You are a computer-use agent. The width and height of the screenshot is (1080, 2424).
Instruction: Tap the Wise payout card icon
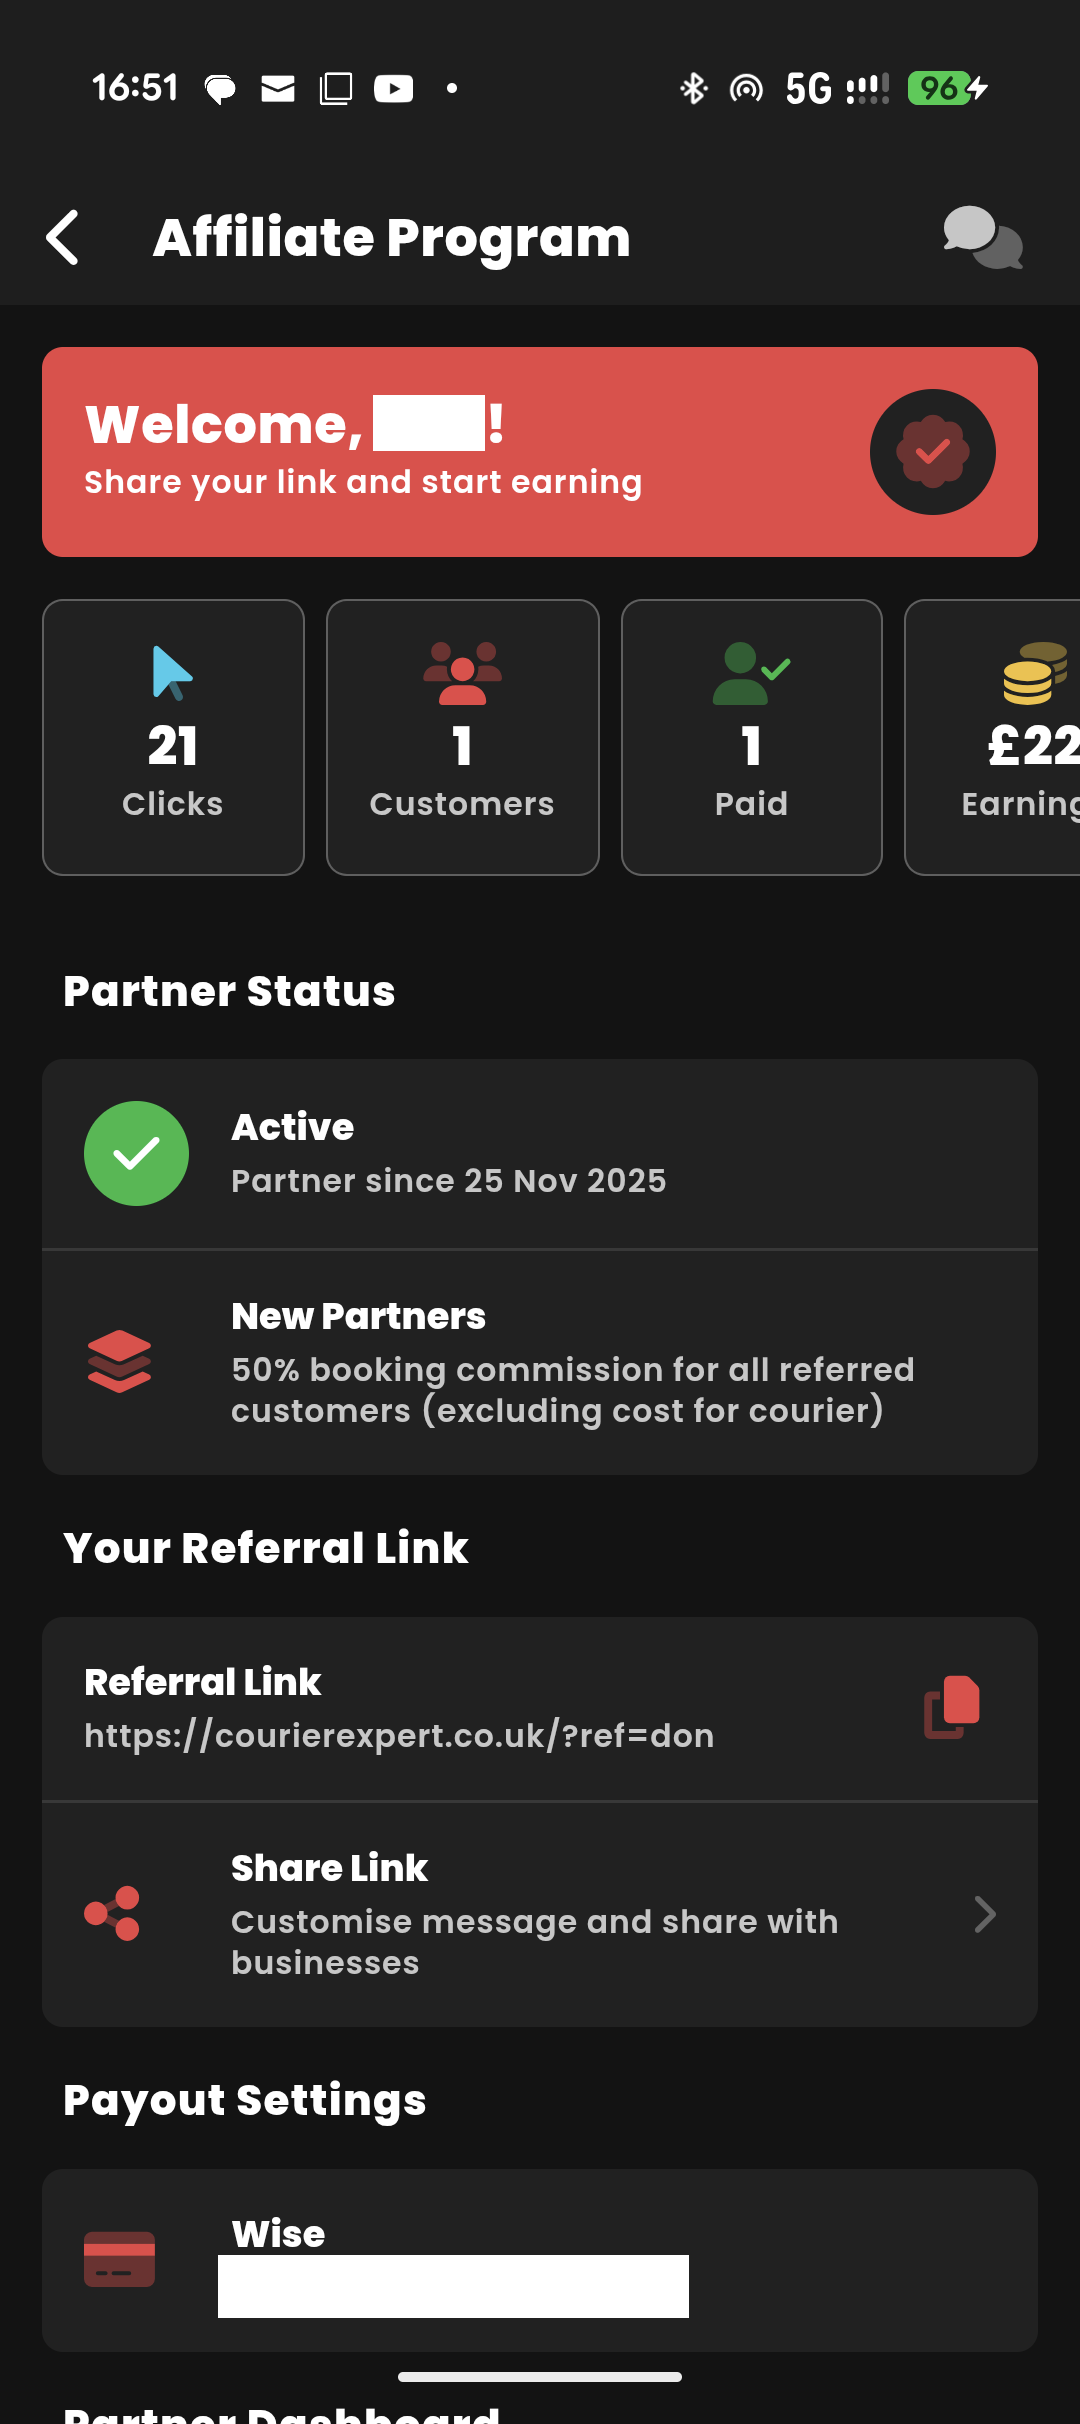click(x=119, y=2258)
